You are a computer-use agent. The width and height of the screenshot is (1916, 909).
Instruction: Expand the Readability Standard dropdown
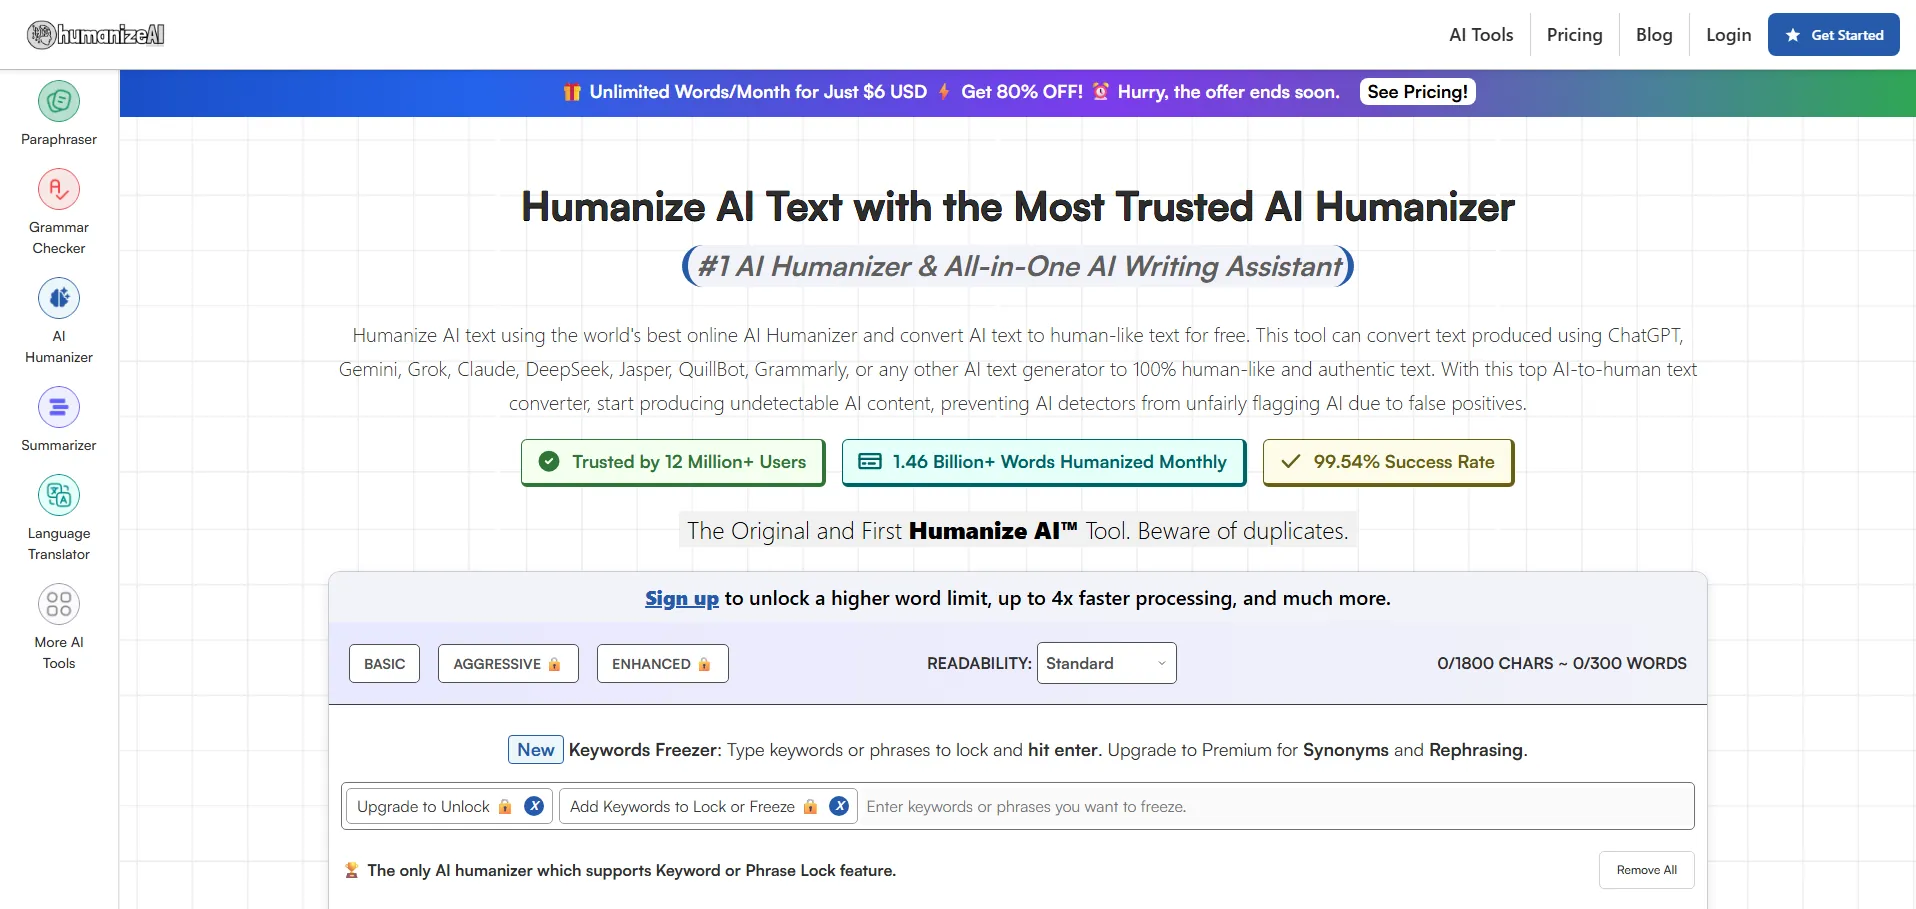[x=1106, y=663]
